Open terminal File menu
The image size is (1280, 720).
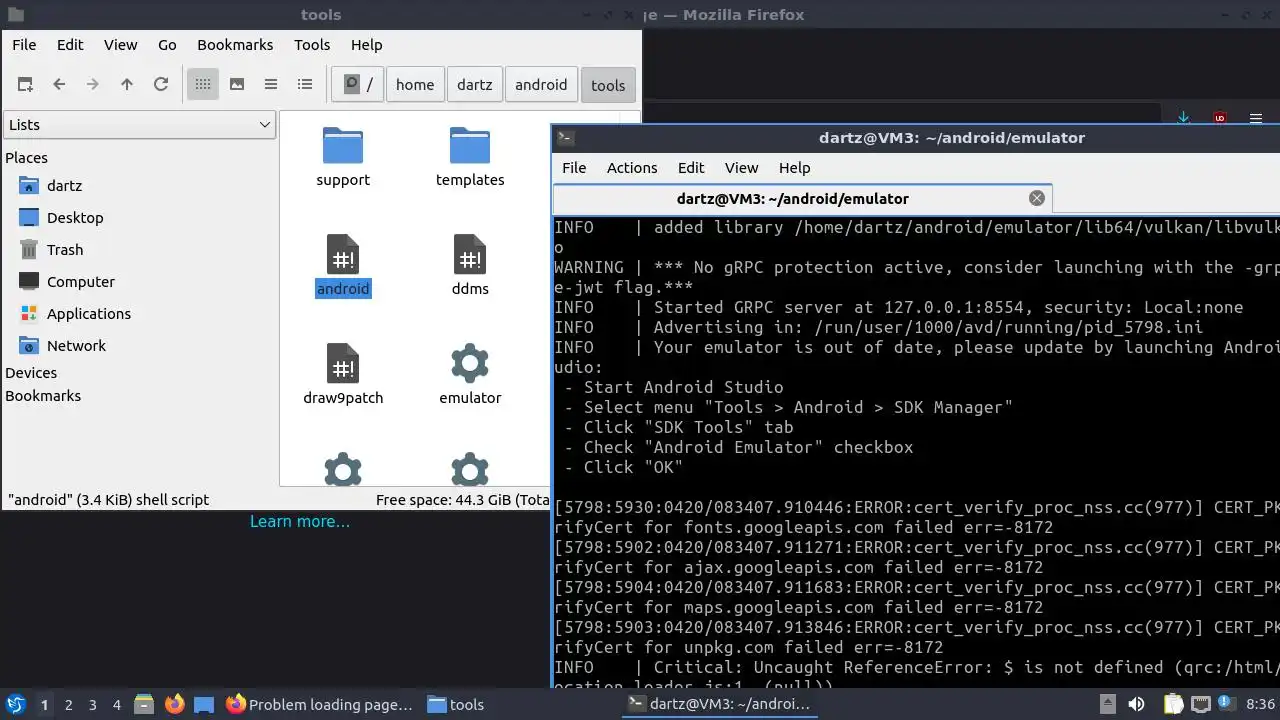574,168
